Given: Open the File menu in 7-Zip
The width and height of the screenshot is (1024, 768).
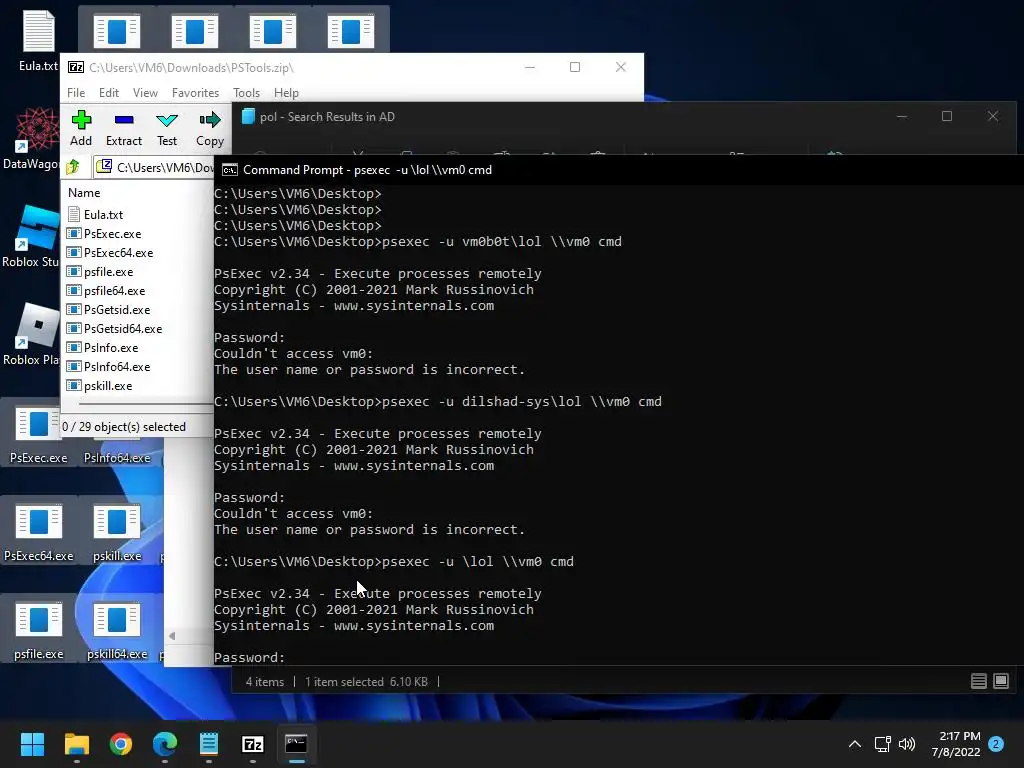Looking at the screenshot, I should [x=76, y=93].
